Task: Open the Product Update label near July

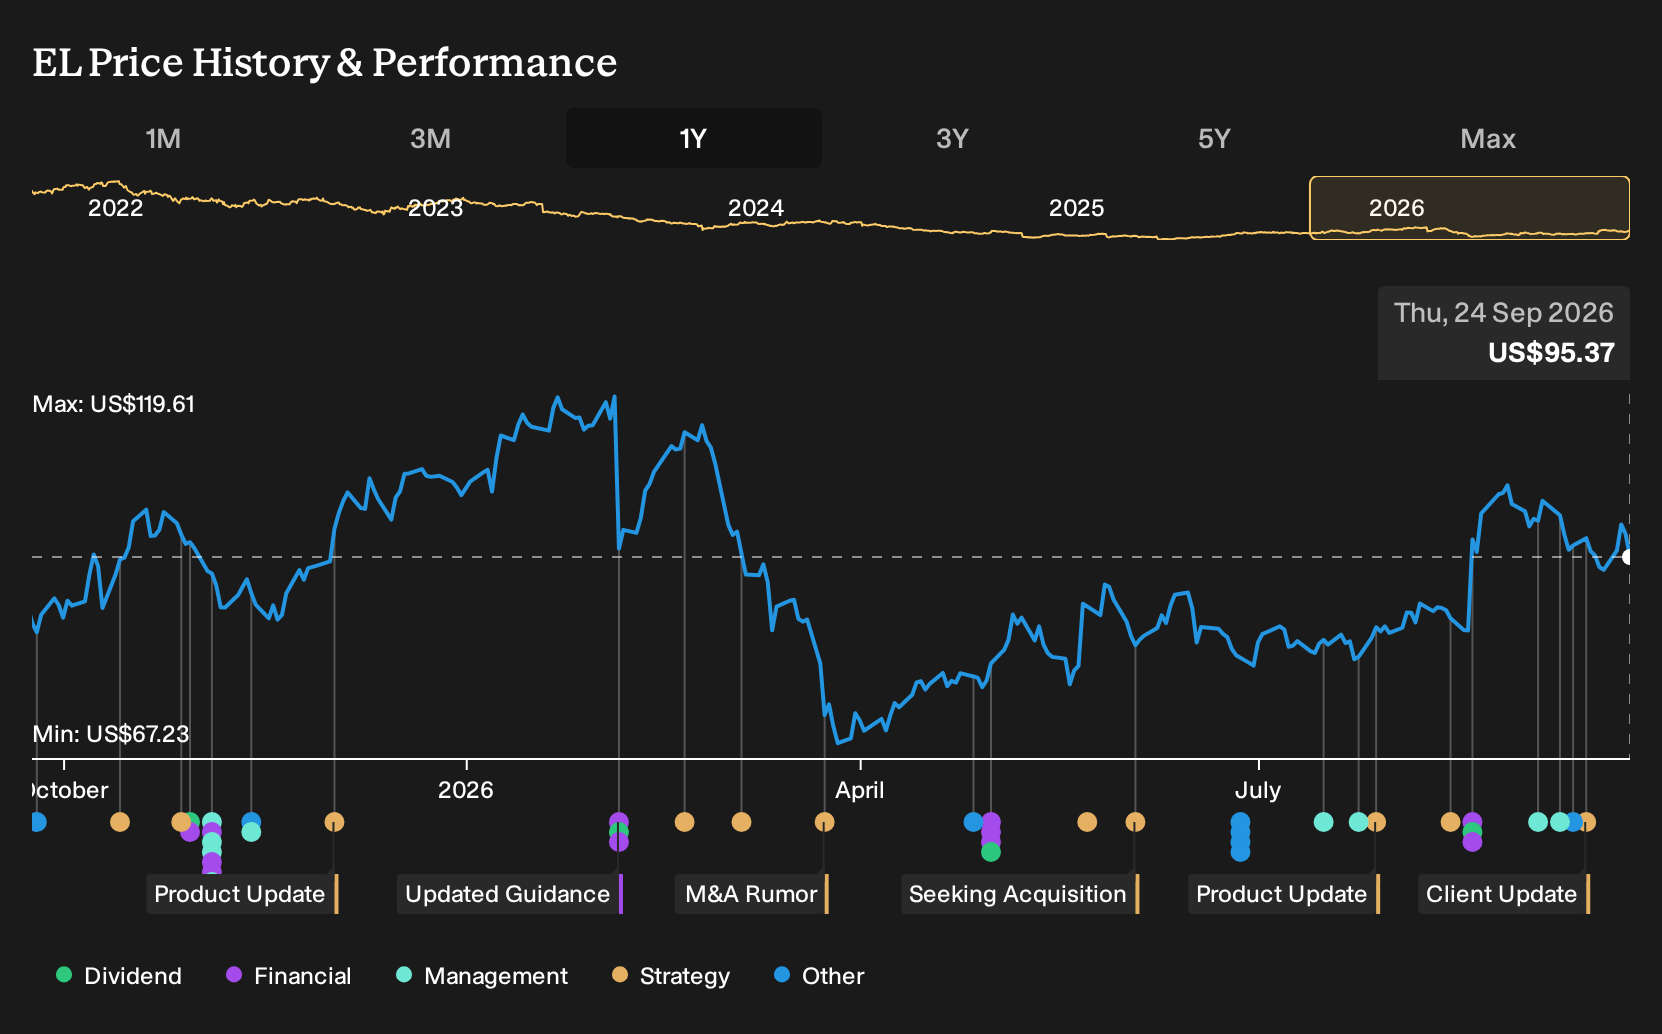Action: tap(1284, 894)
